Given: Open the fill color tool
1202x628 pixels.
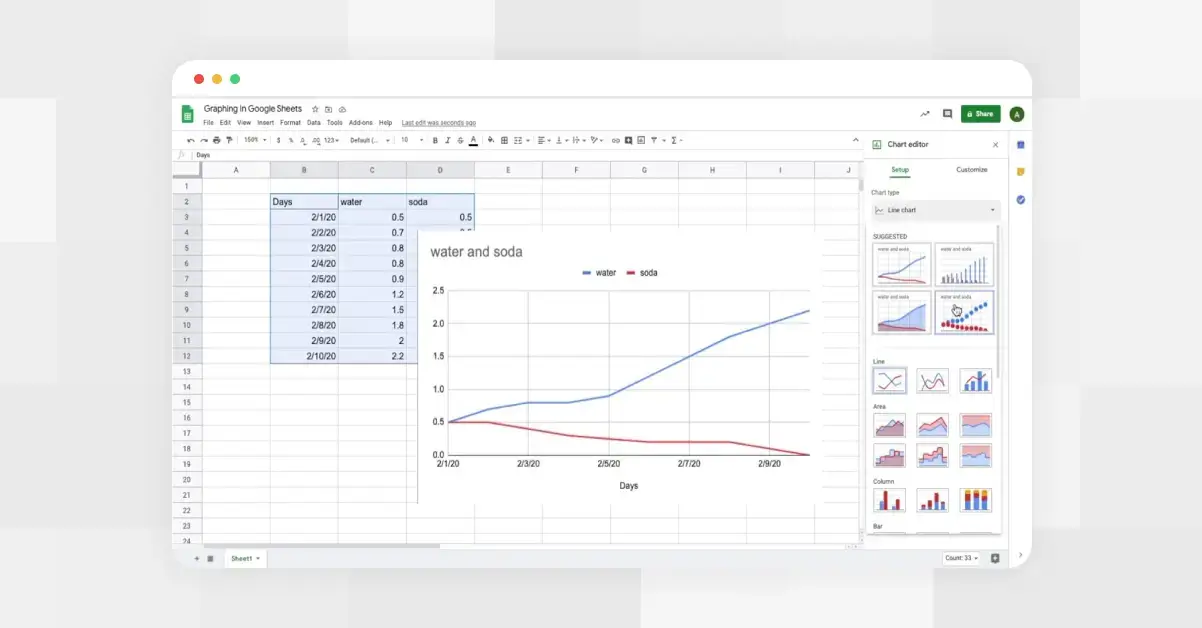Looking at the screenshot, I should point(490,140).
